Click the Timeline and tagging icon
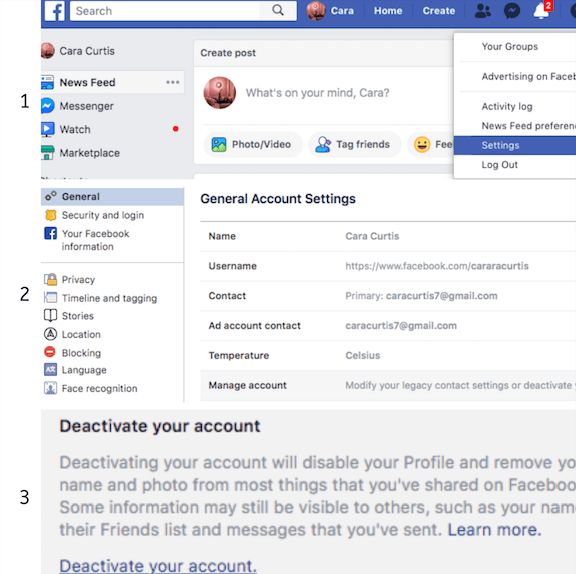 [51, 297]
